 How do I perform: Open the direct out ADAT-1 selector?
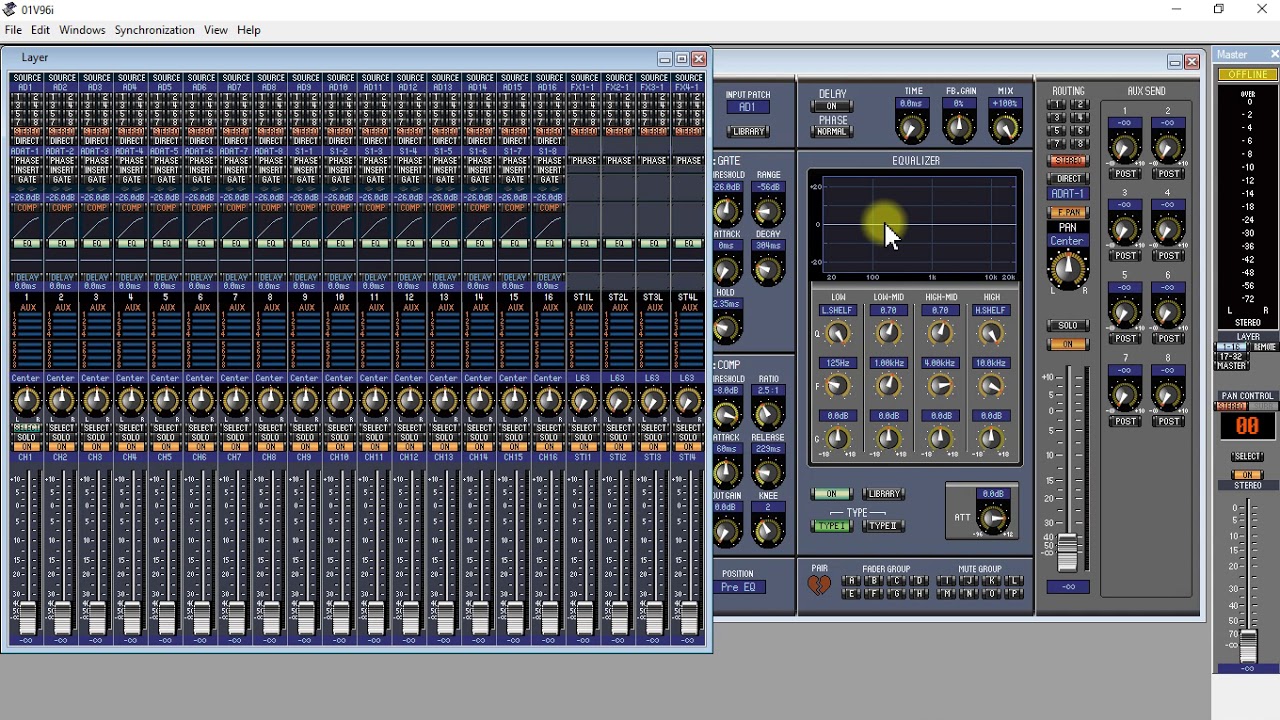click(x=1068, y=194)
